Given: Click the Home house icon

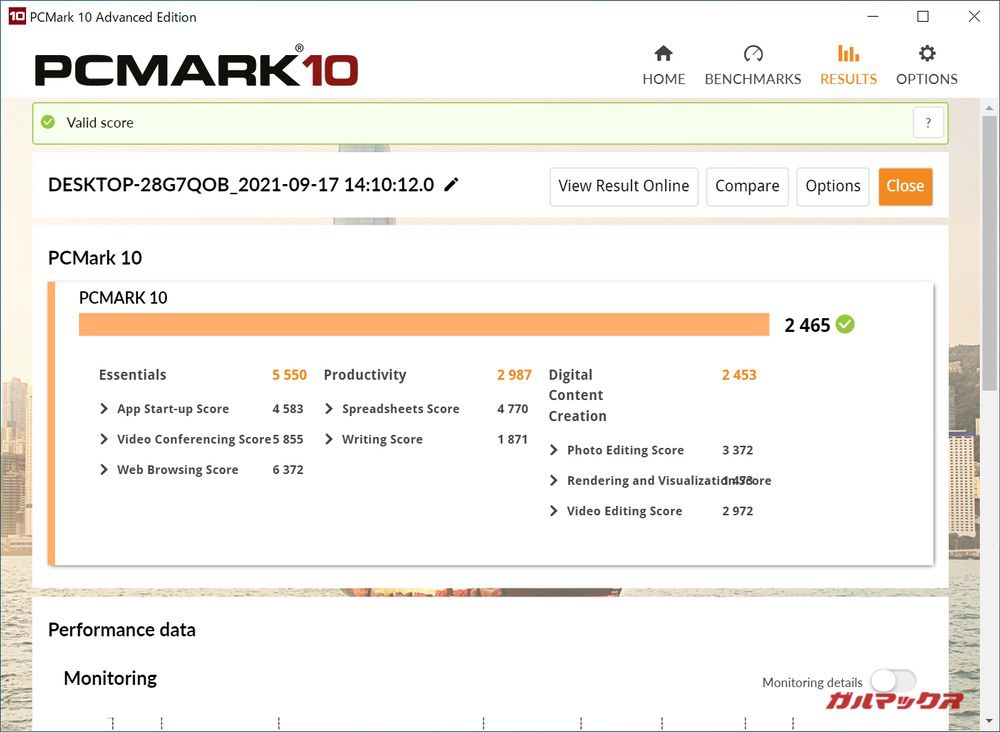Looking at the screenshot, I should [x=663, y=54].
